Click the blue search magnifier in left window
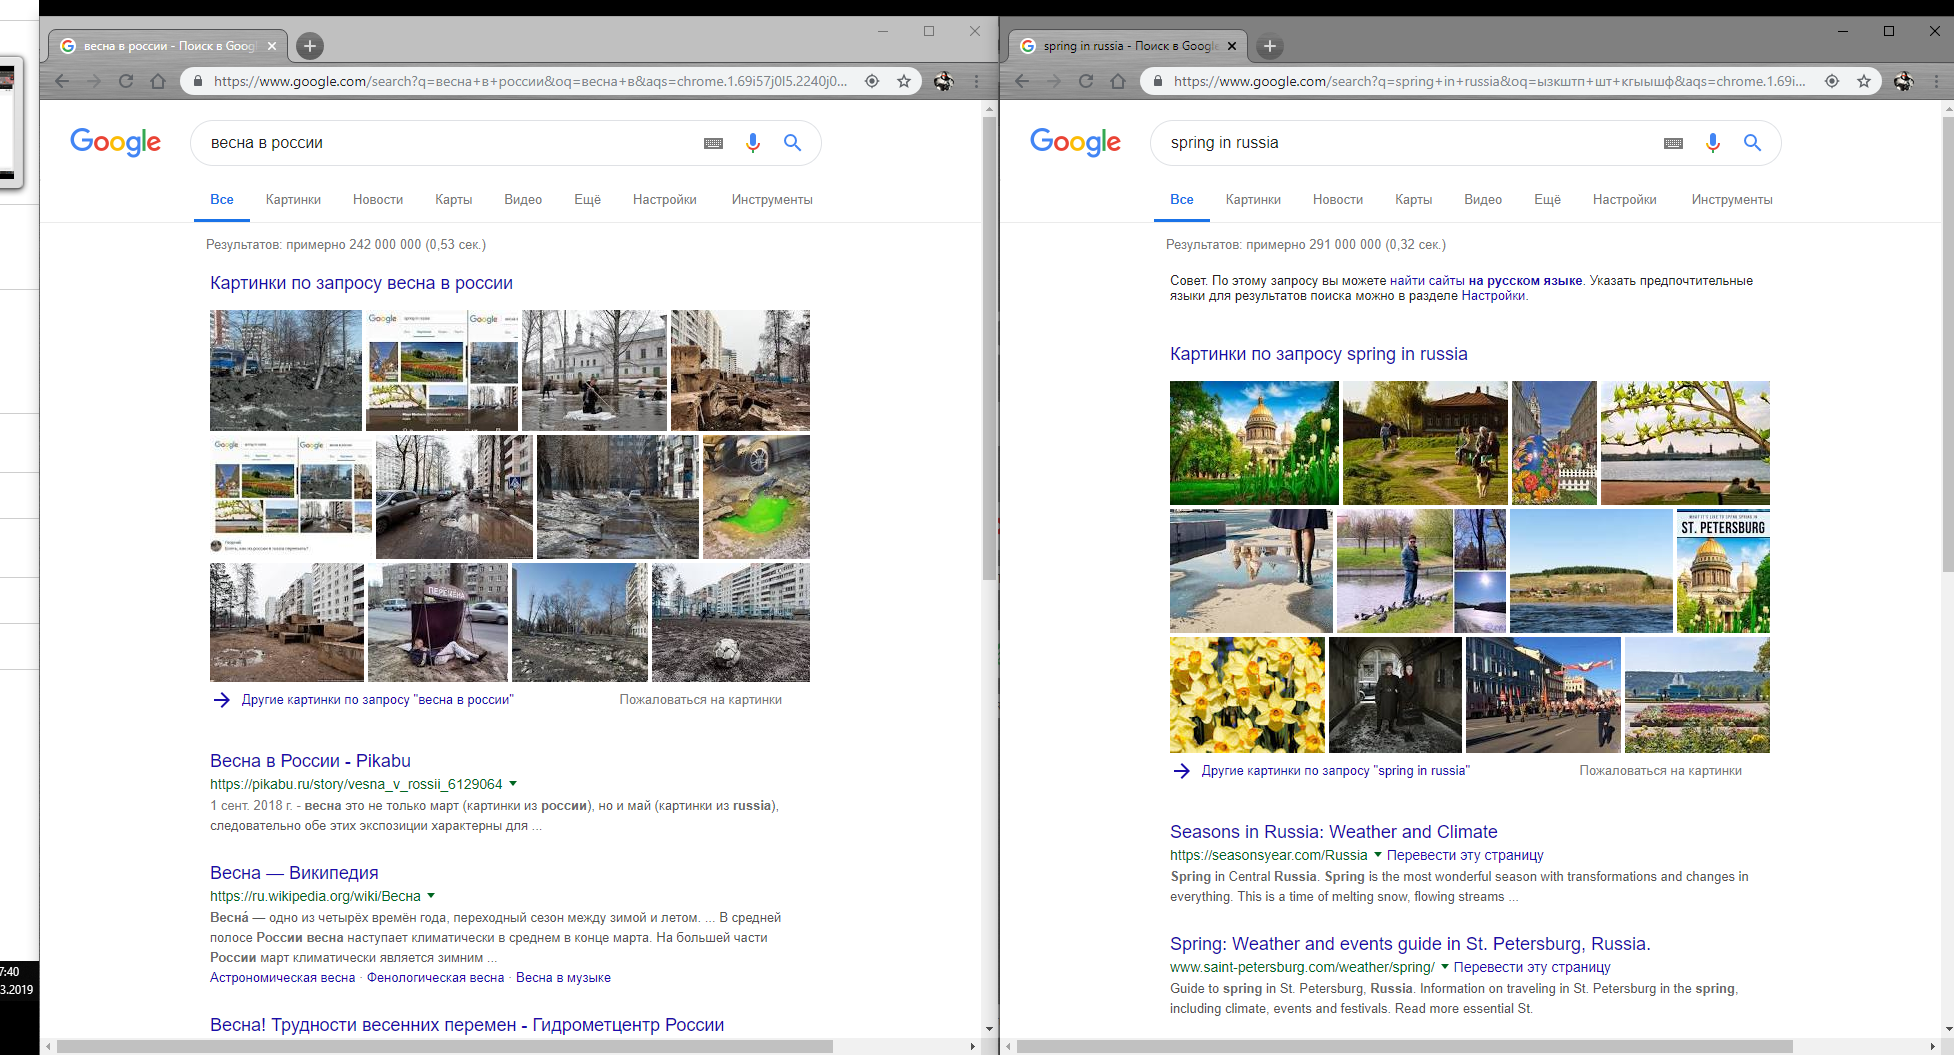Viewport: 1954px width, 1055px height. point(792,143)
